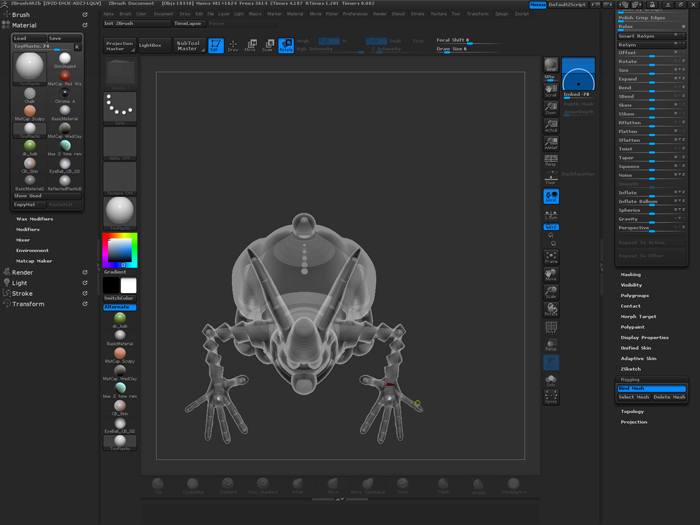This screenshot has width=700, height=525.
Task: Click the CopyMat button
Action: [29, 204]
